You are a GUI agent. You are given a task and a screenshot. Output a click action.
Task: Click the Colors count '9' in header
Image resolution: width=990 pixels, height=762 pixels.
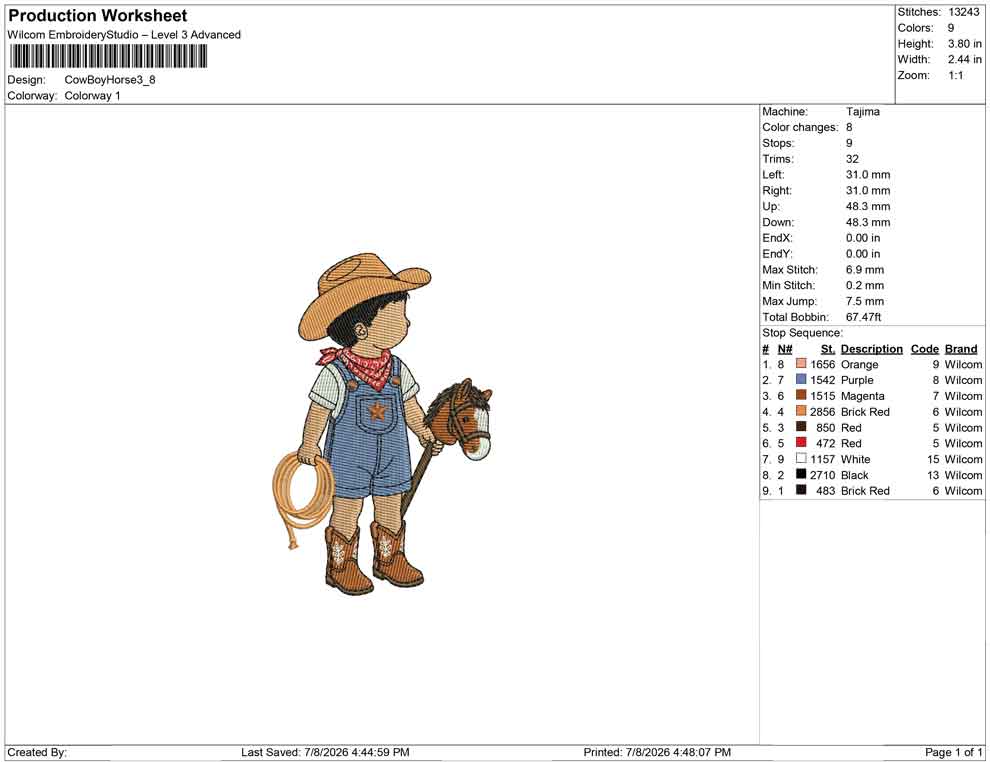[951, 28]
